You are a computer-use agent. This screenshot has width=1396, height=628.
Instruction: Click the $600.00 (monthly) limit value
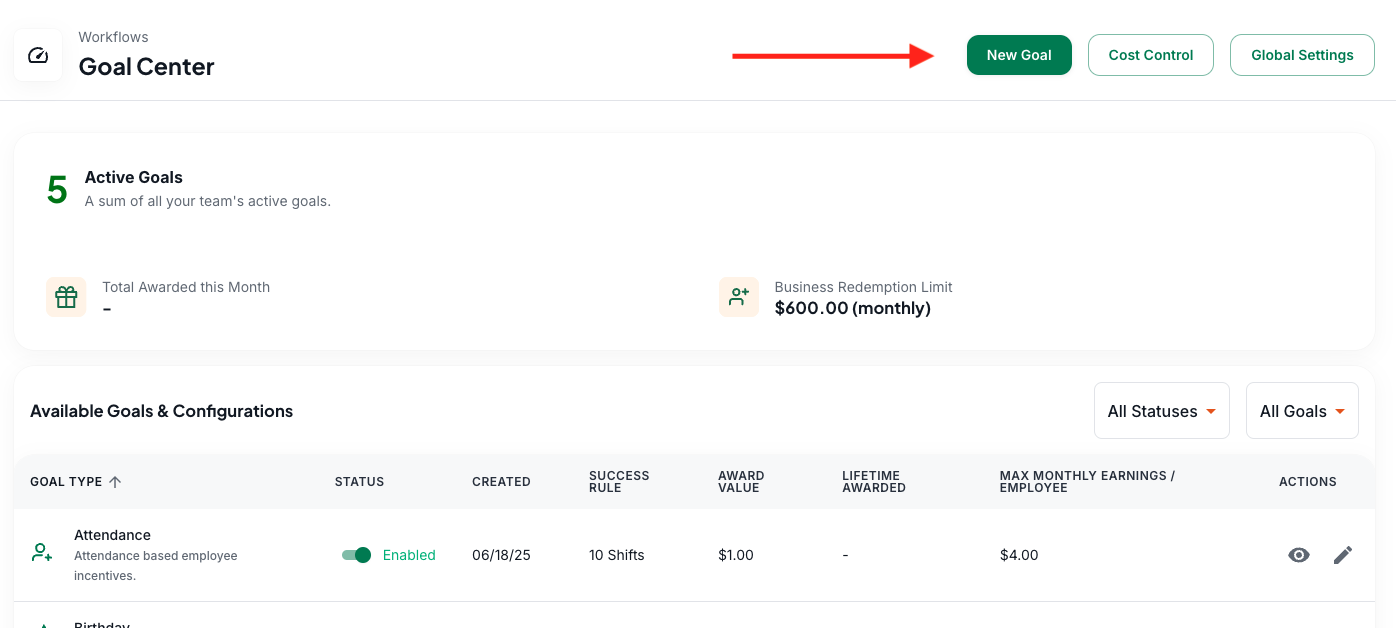tap(853, 308)
